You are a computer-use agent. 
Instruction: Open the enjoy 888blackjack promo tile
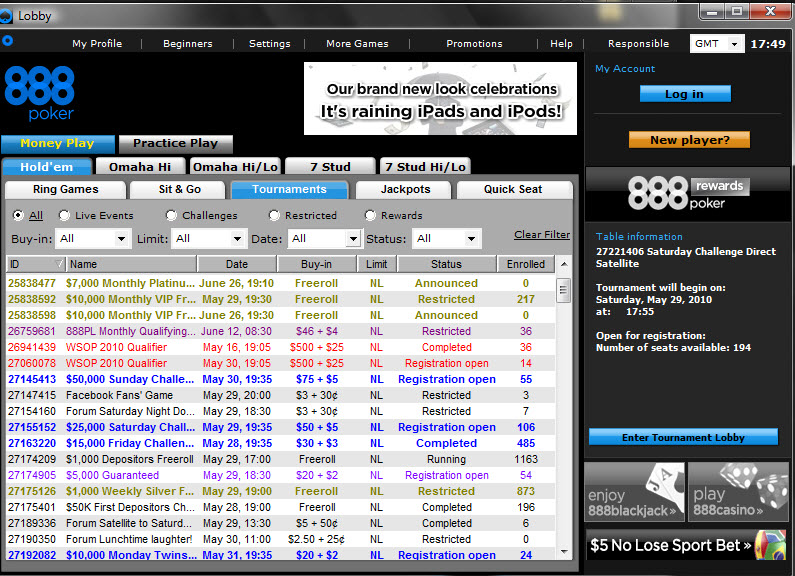click(x=634, y=491)
